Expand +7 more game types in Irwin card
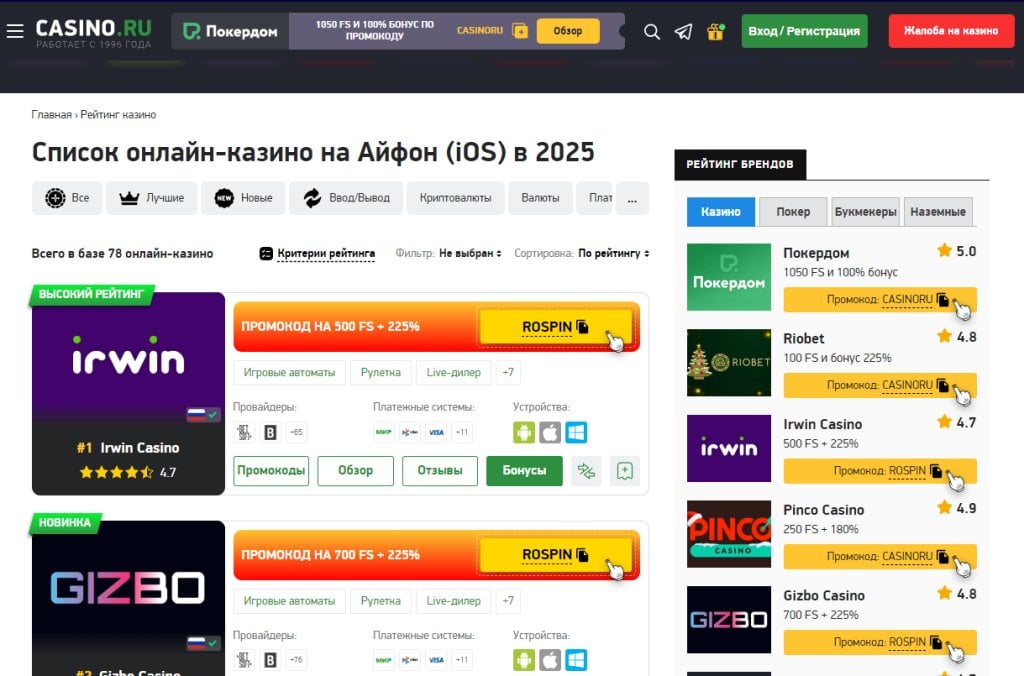1024x676 pixels. pos(508,372)
